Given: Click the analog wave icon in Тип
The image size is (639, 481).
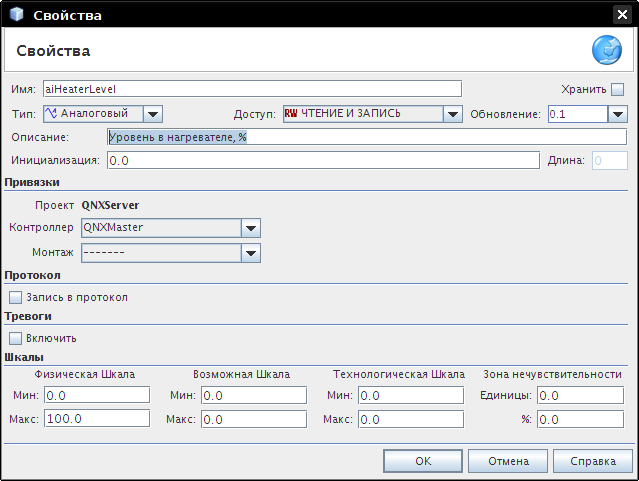Looking at the screenshot, I should (51, 113).
